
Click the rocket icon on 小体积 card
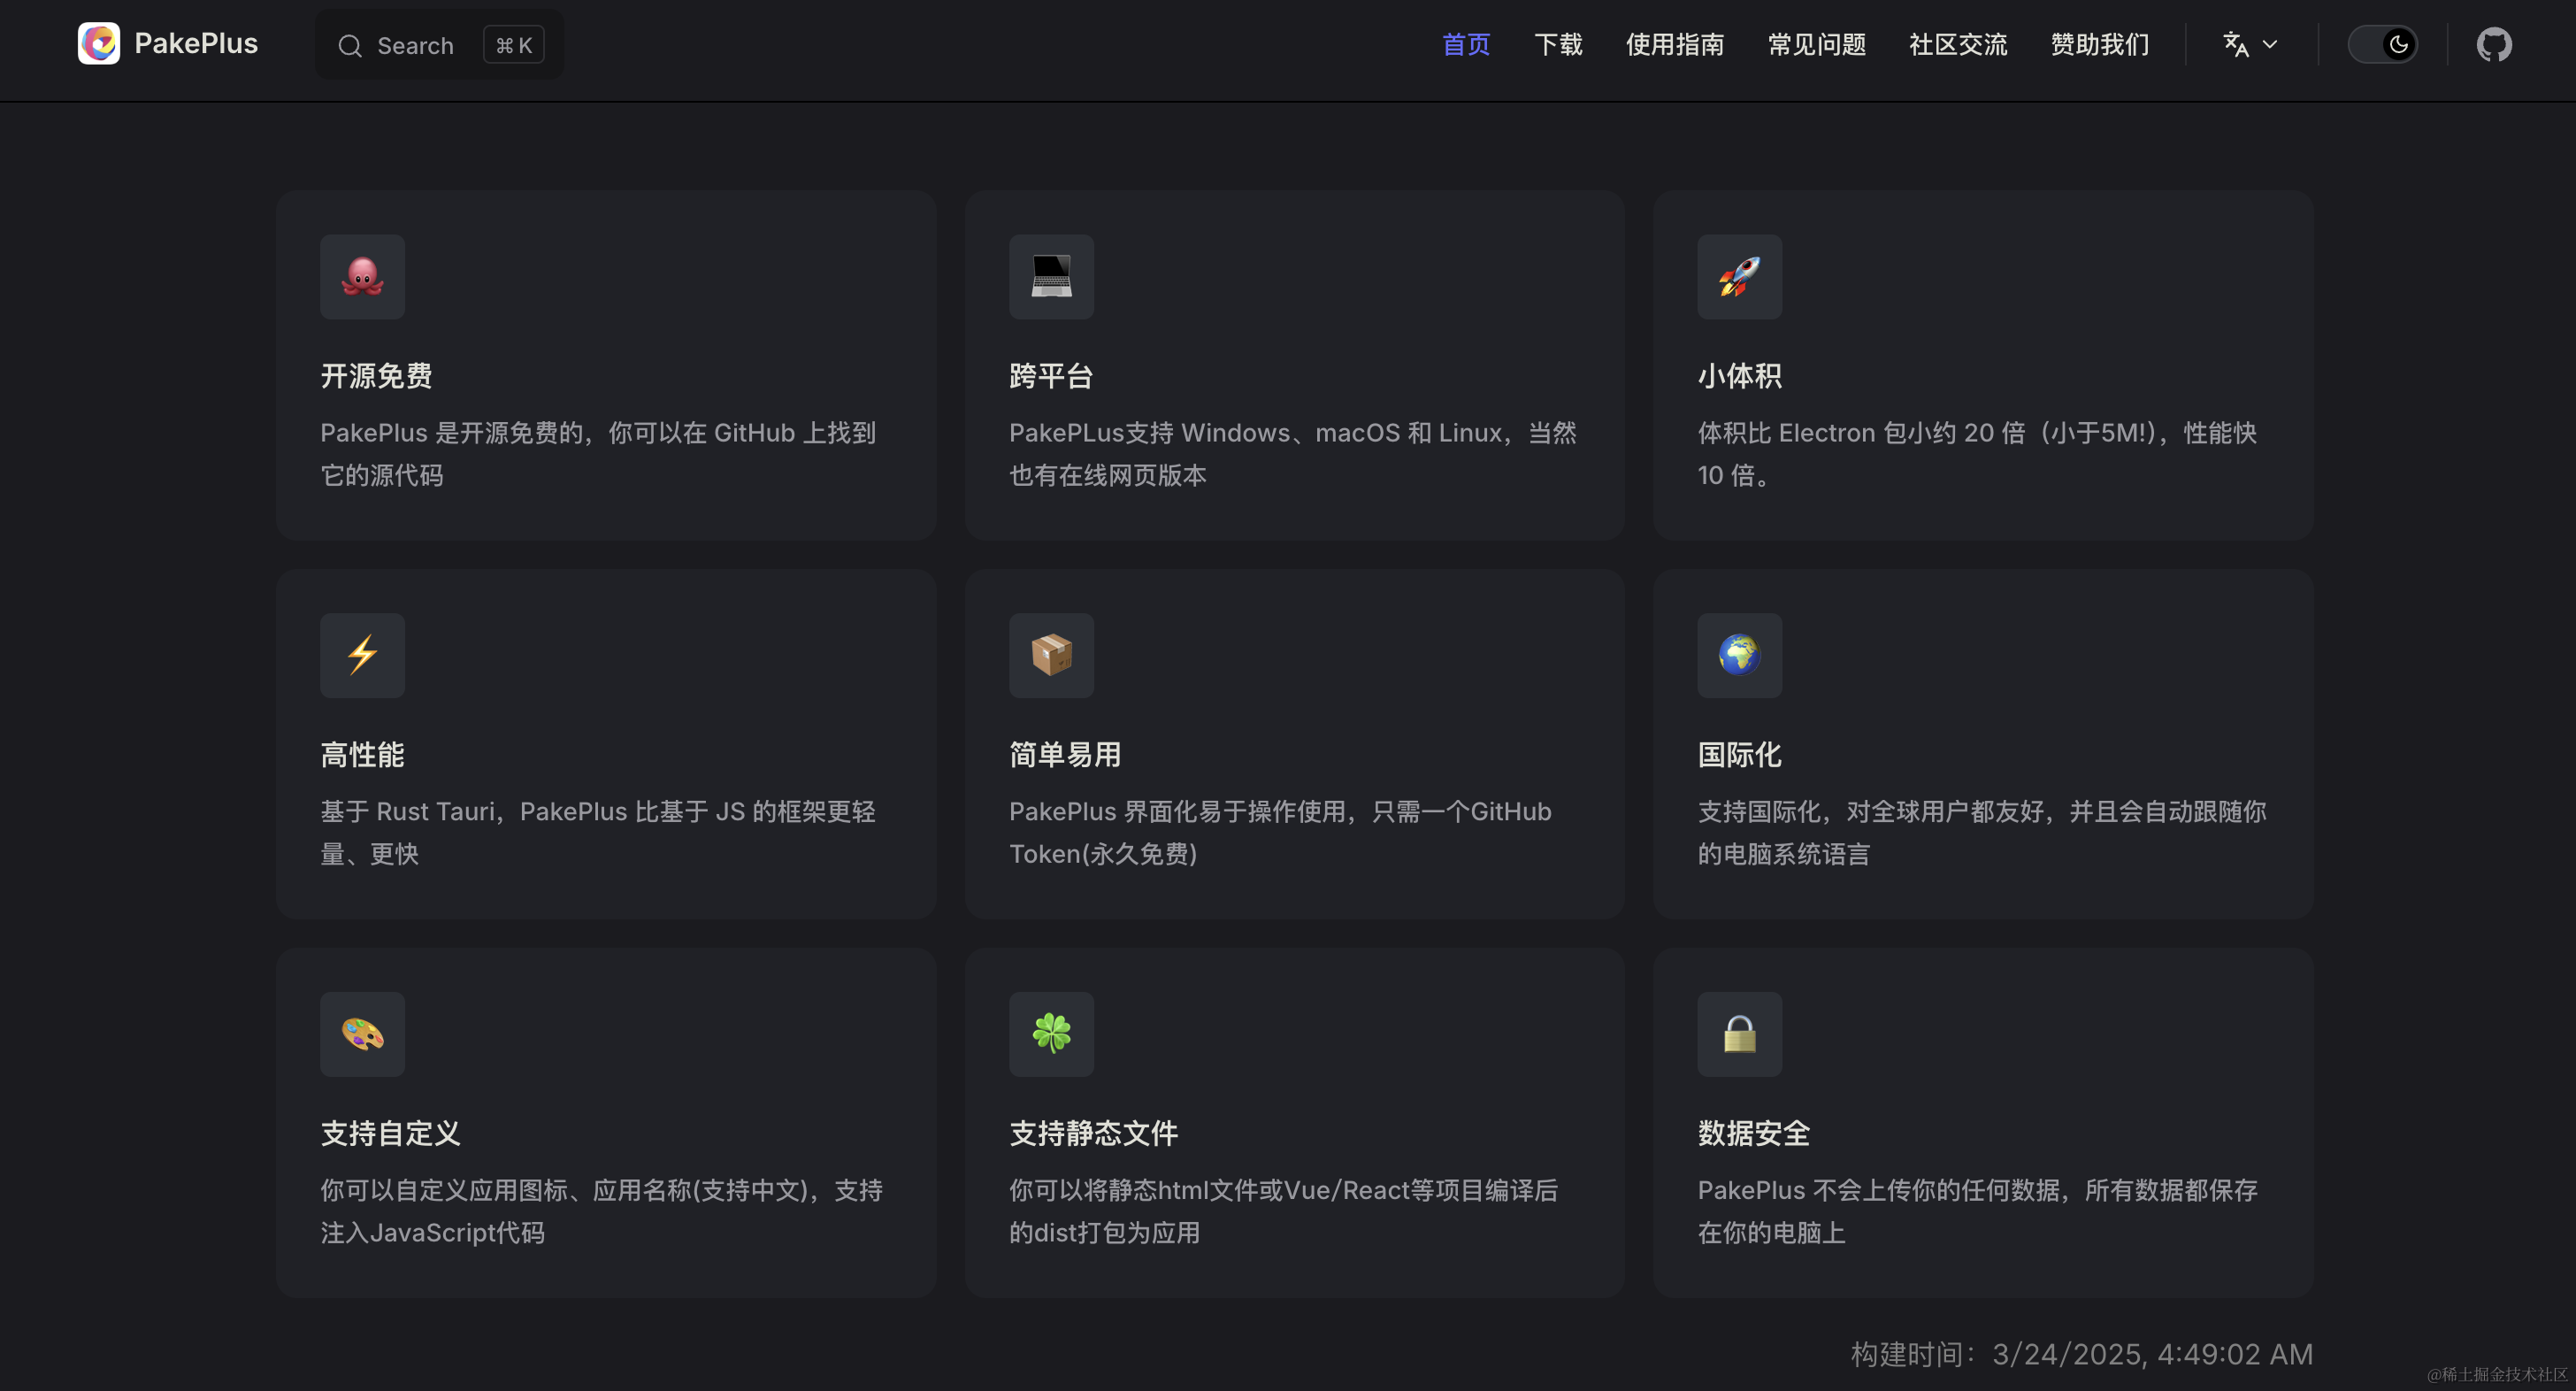point(1739,277)
